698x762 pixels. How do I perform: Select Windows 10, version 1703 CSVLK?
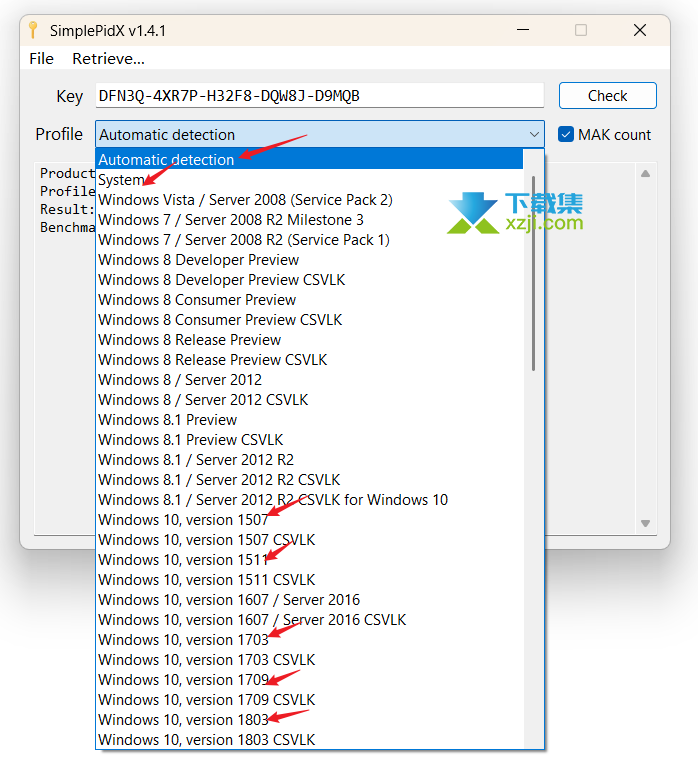click(x=310, y=659)
